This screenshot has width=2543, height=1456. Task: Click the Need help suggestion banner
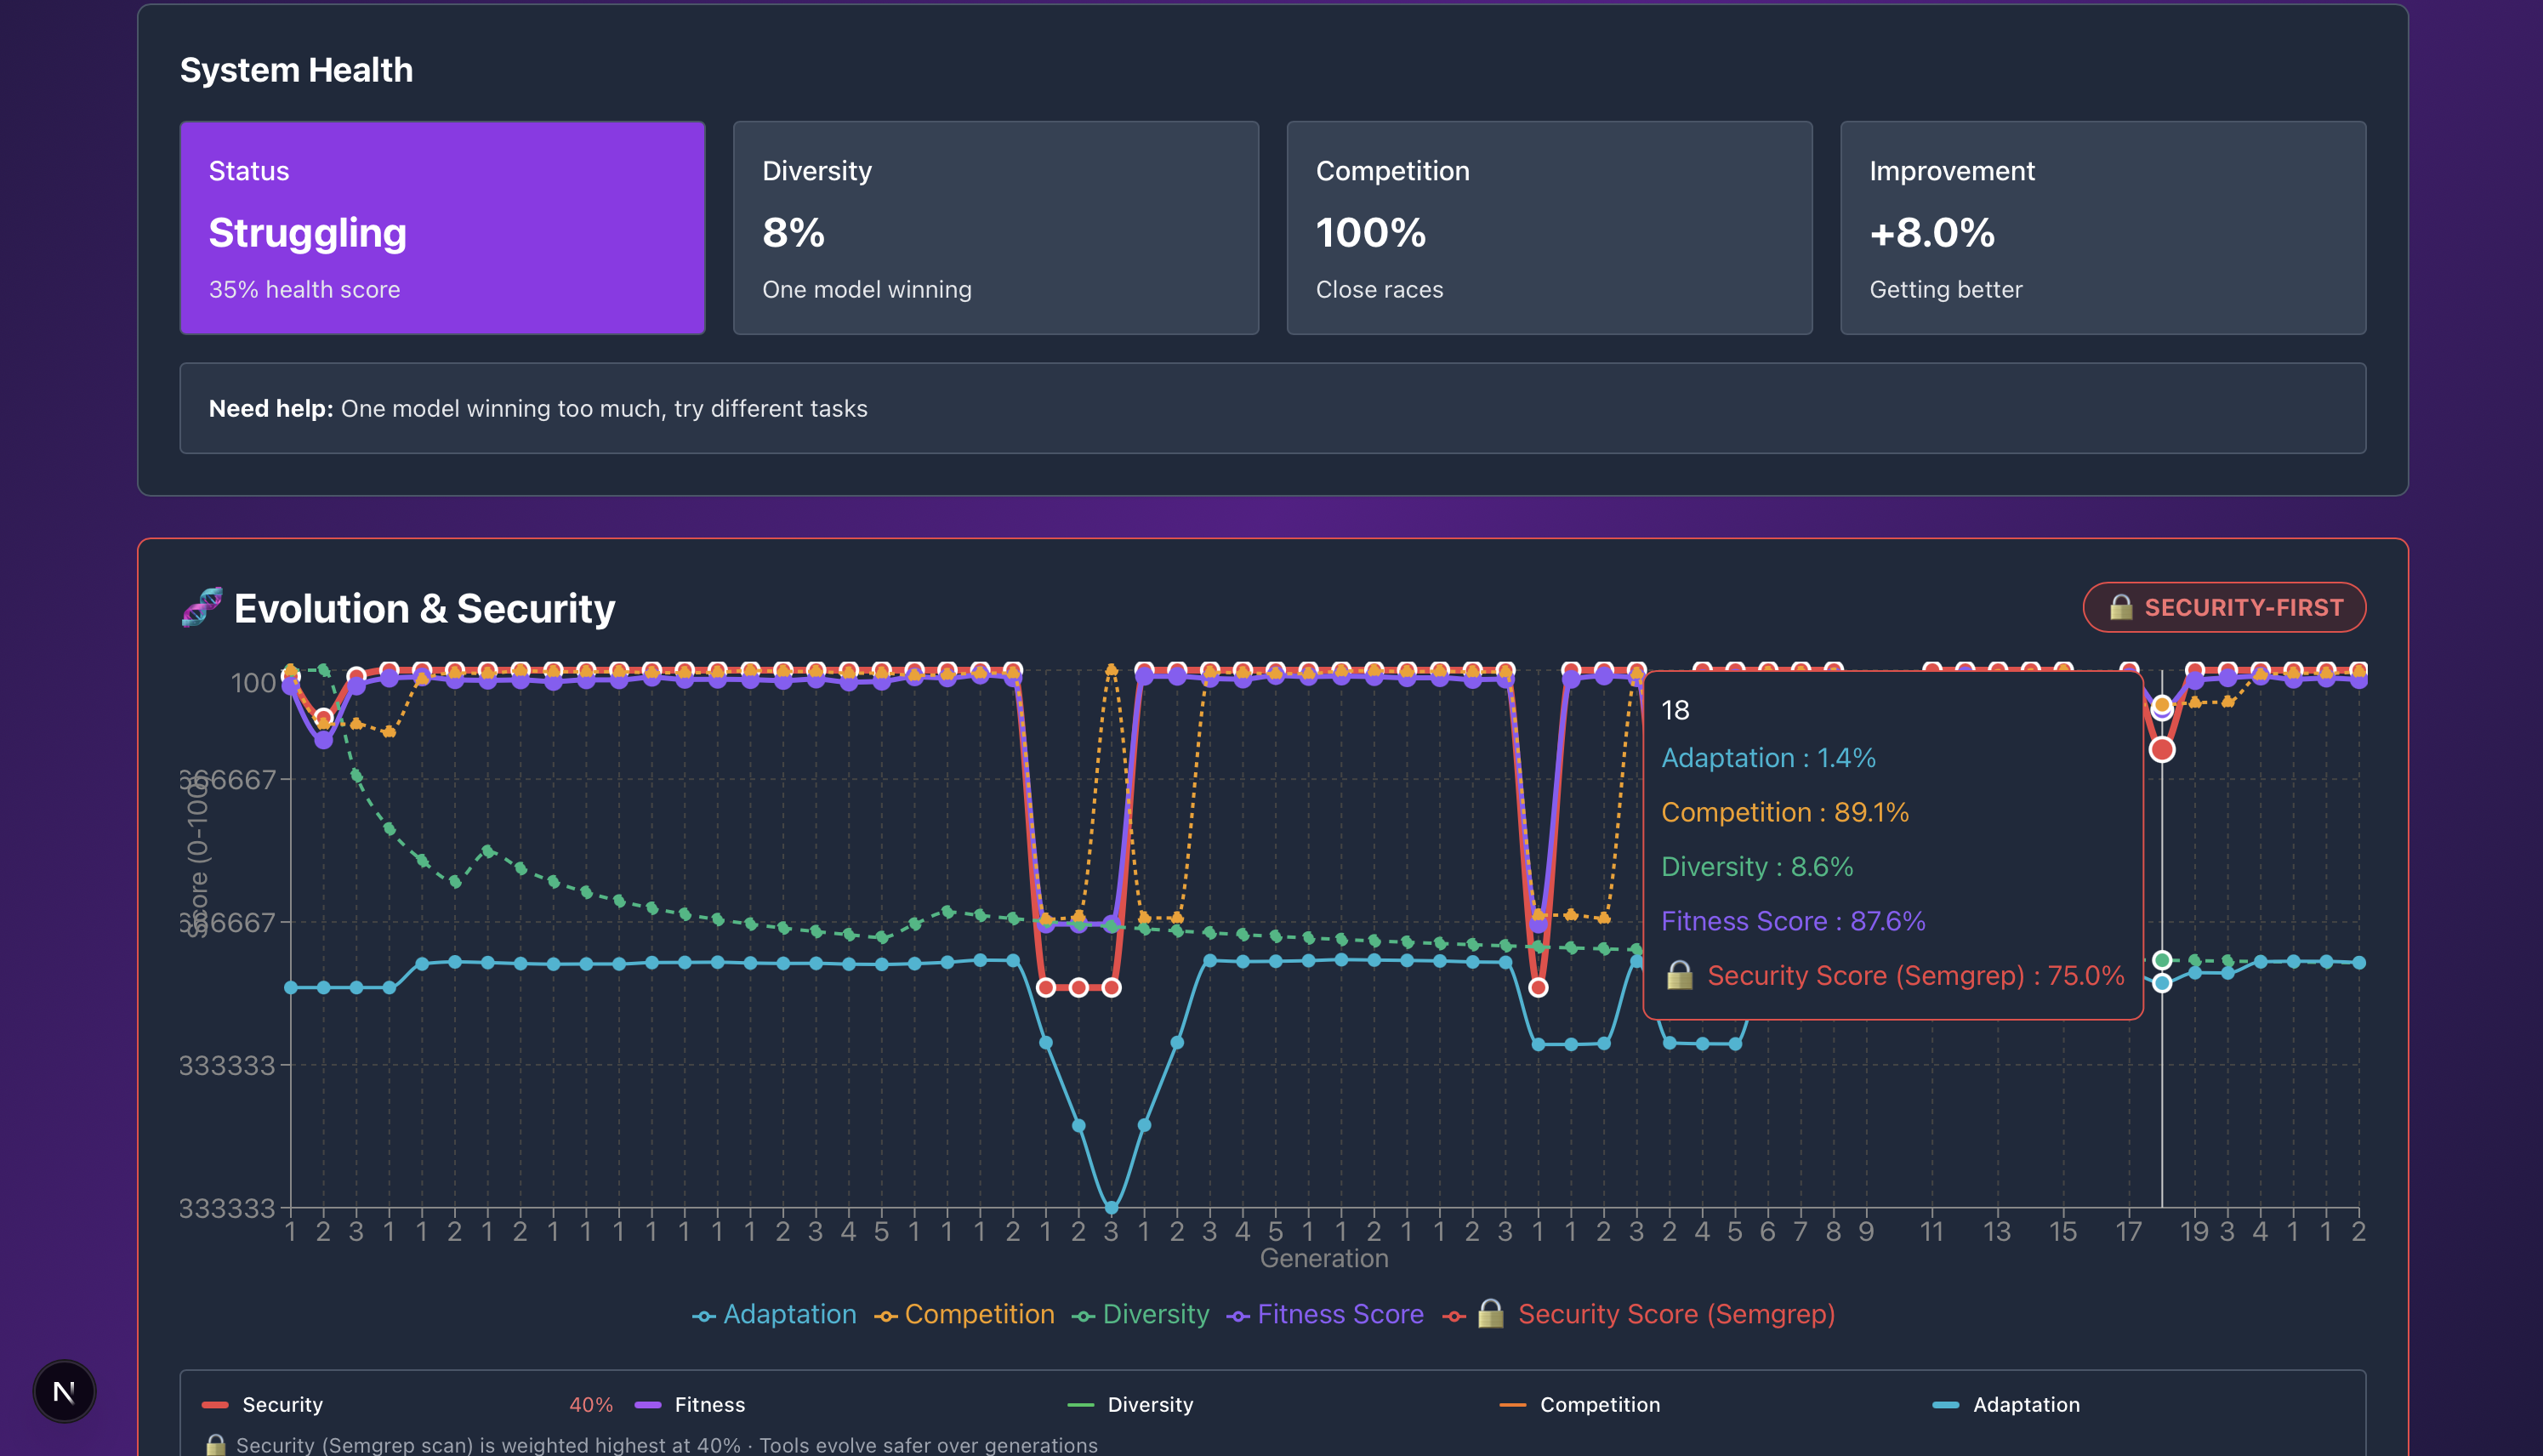tap(1272, 408)
